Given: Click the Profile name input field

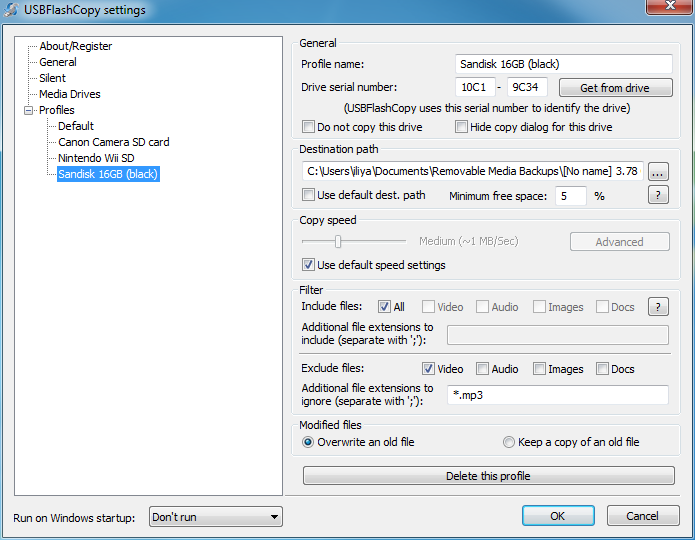Looking at the screenshot, I should (563, 64).
